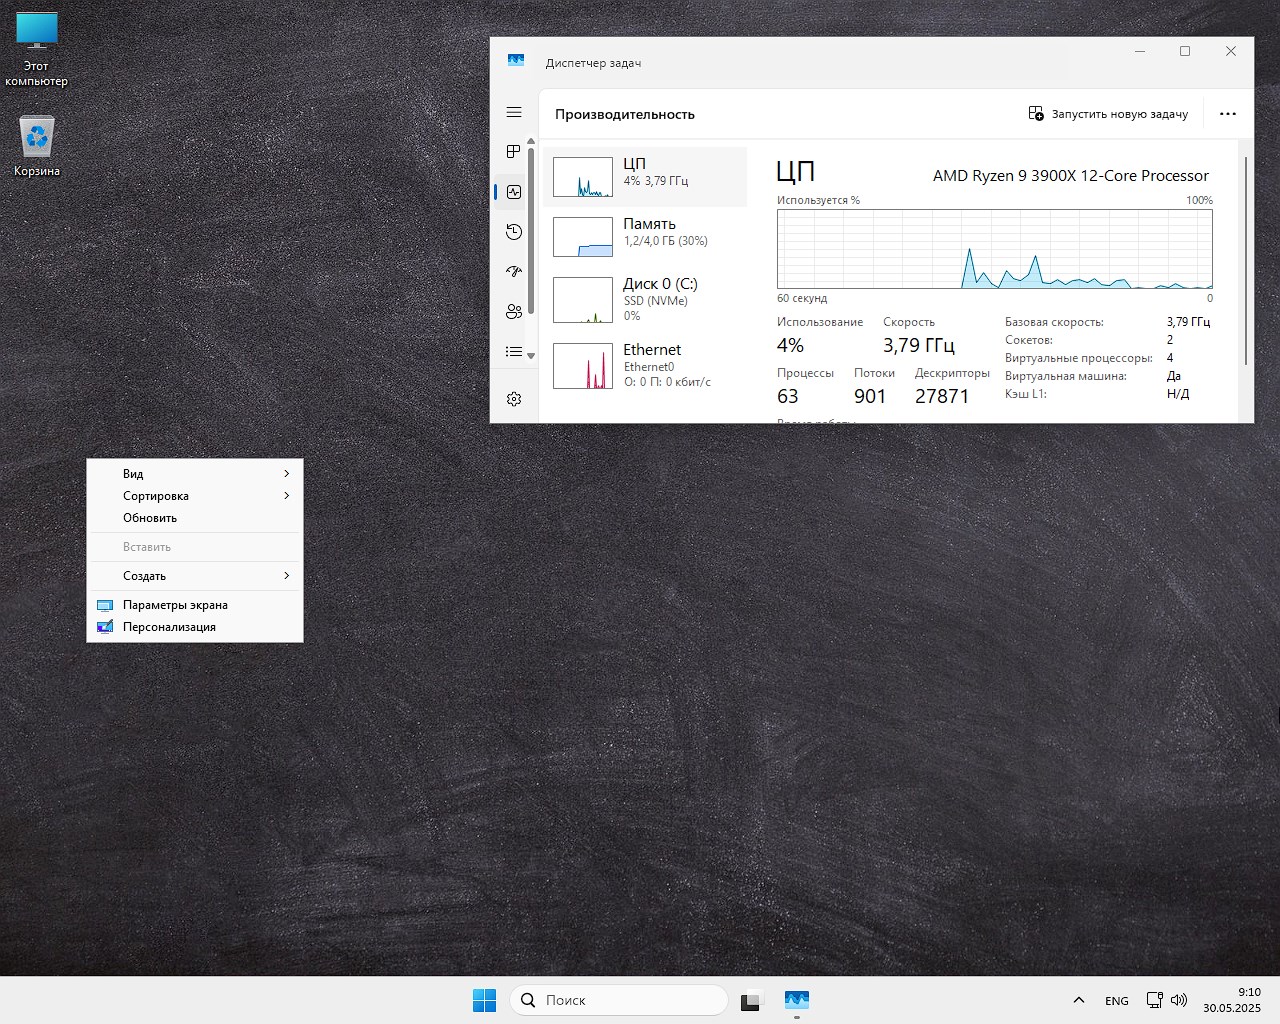
Task: Choose Обновить in the context menu
Action: pos(195,518)
